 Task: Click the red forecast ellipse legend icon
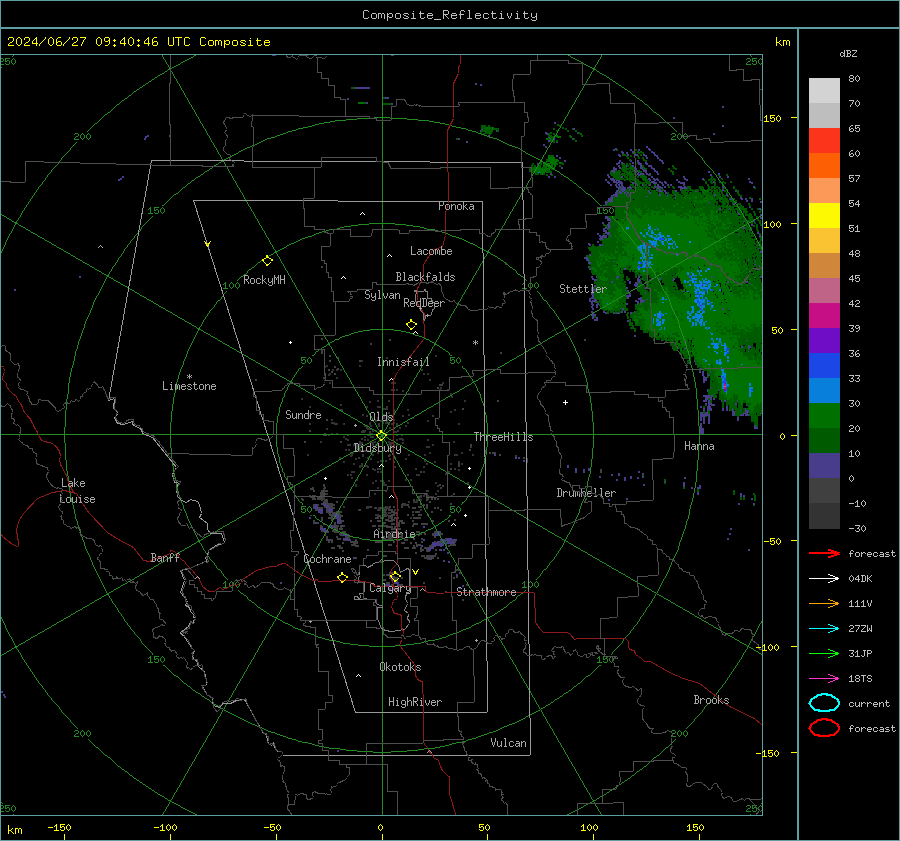824,728
